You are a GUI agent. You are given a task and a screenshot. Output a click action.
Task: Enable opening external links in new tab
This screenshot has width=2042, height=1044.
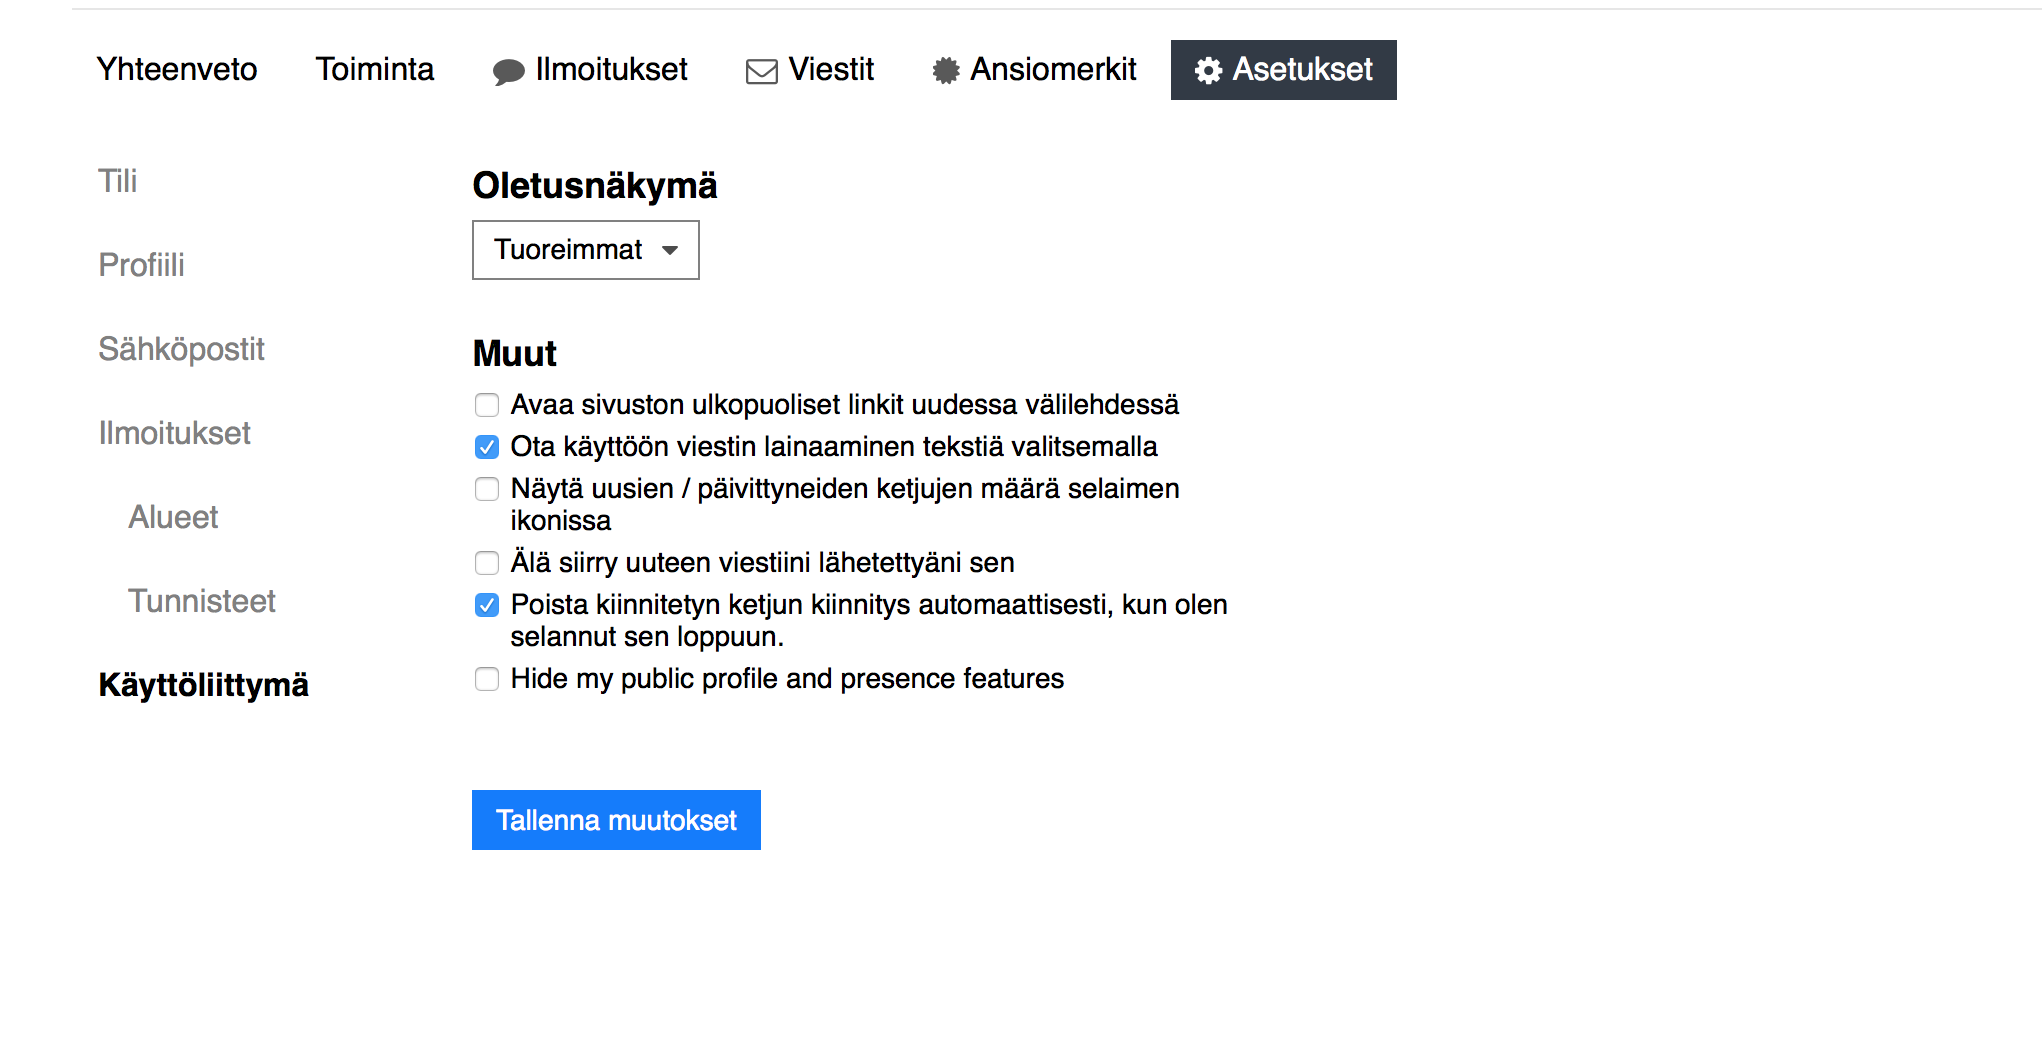pos(487,405)
